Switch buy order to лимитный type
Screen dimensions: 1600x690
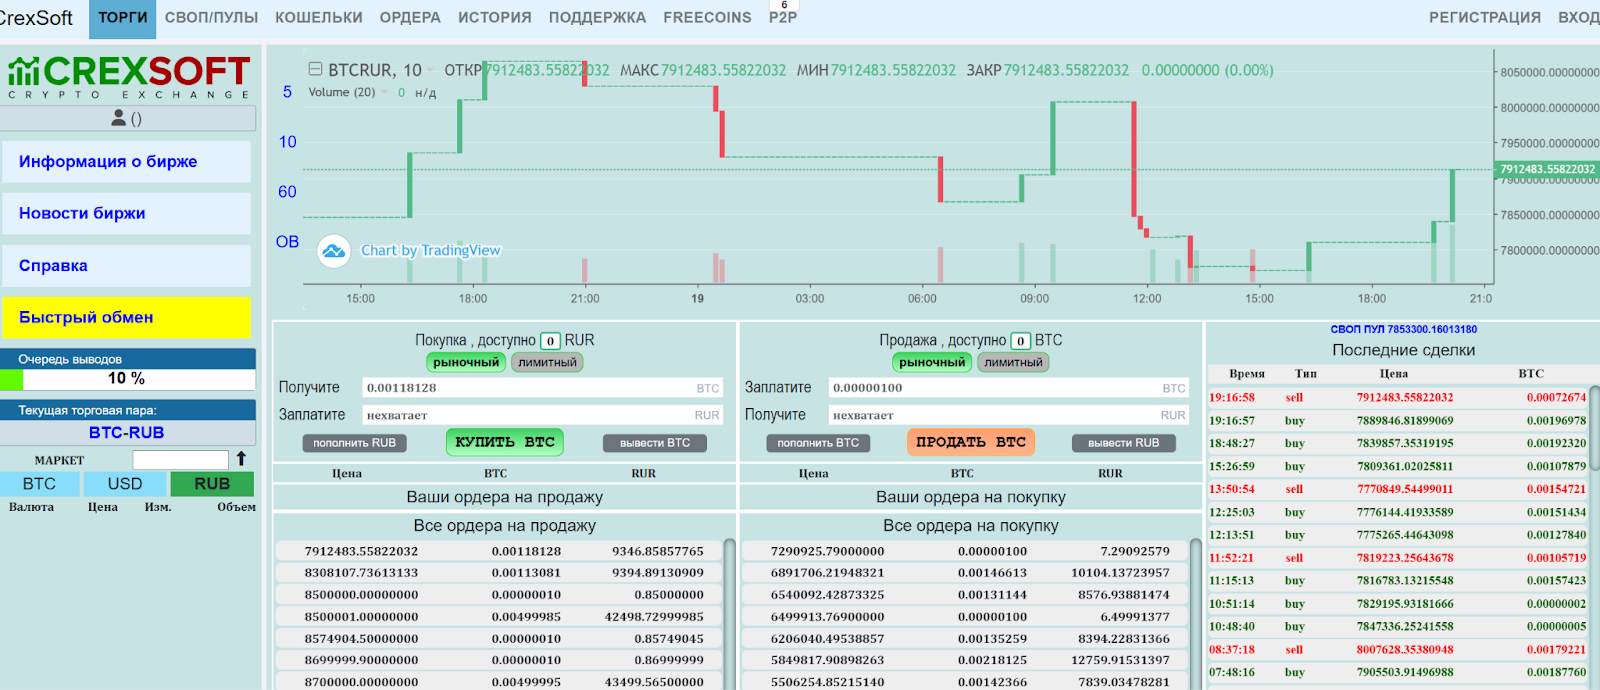(547, 362)
